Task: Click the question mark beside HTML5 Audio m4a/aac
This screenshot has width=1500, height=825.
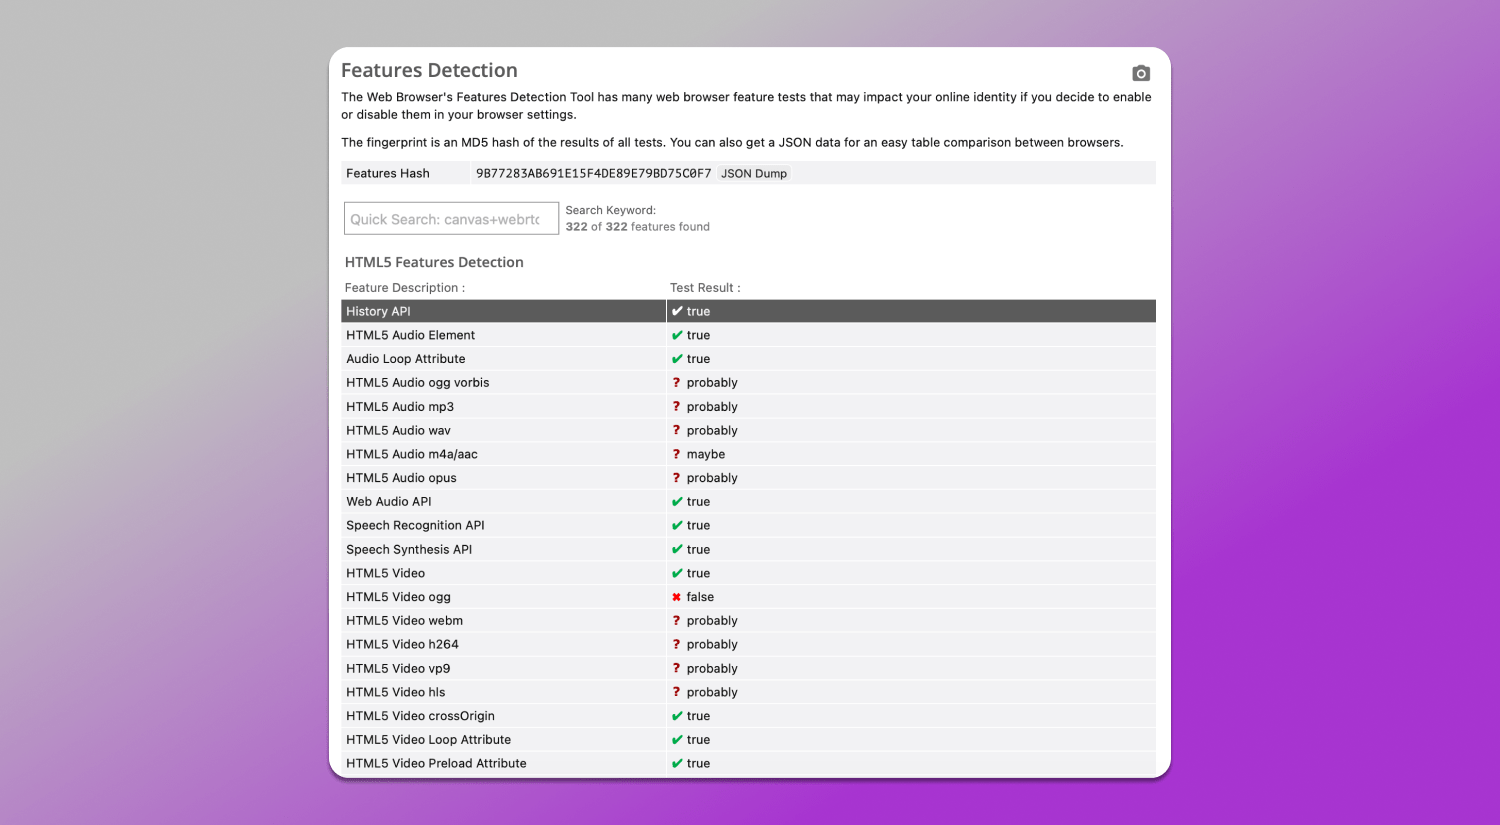Action: (679, 454)
